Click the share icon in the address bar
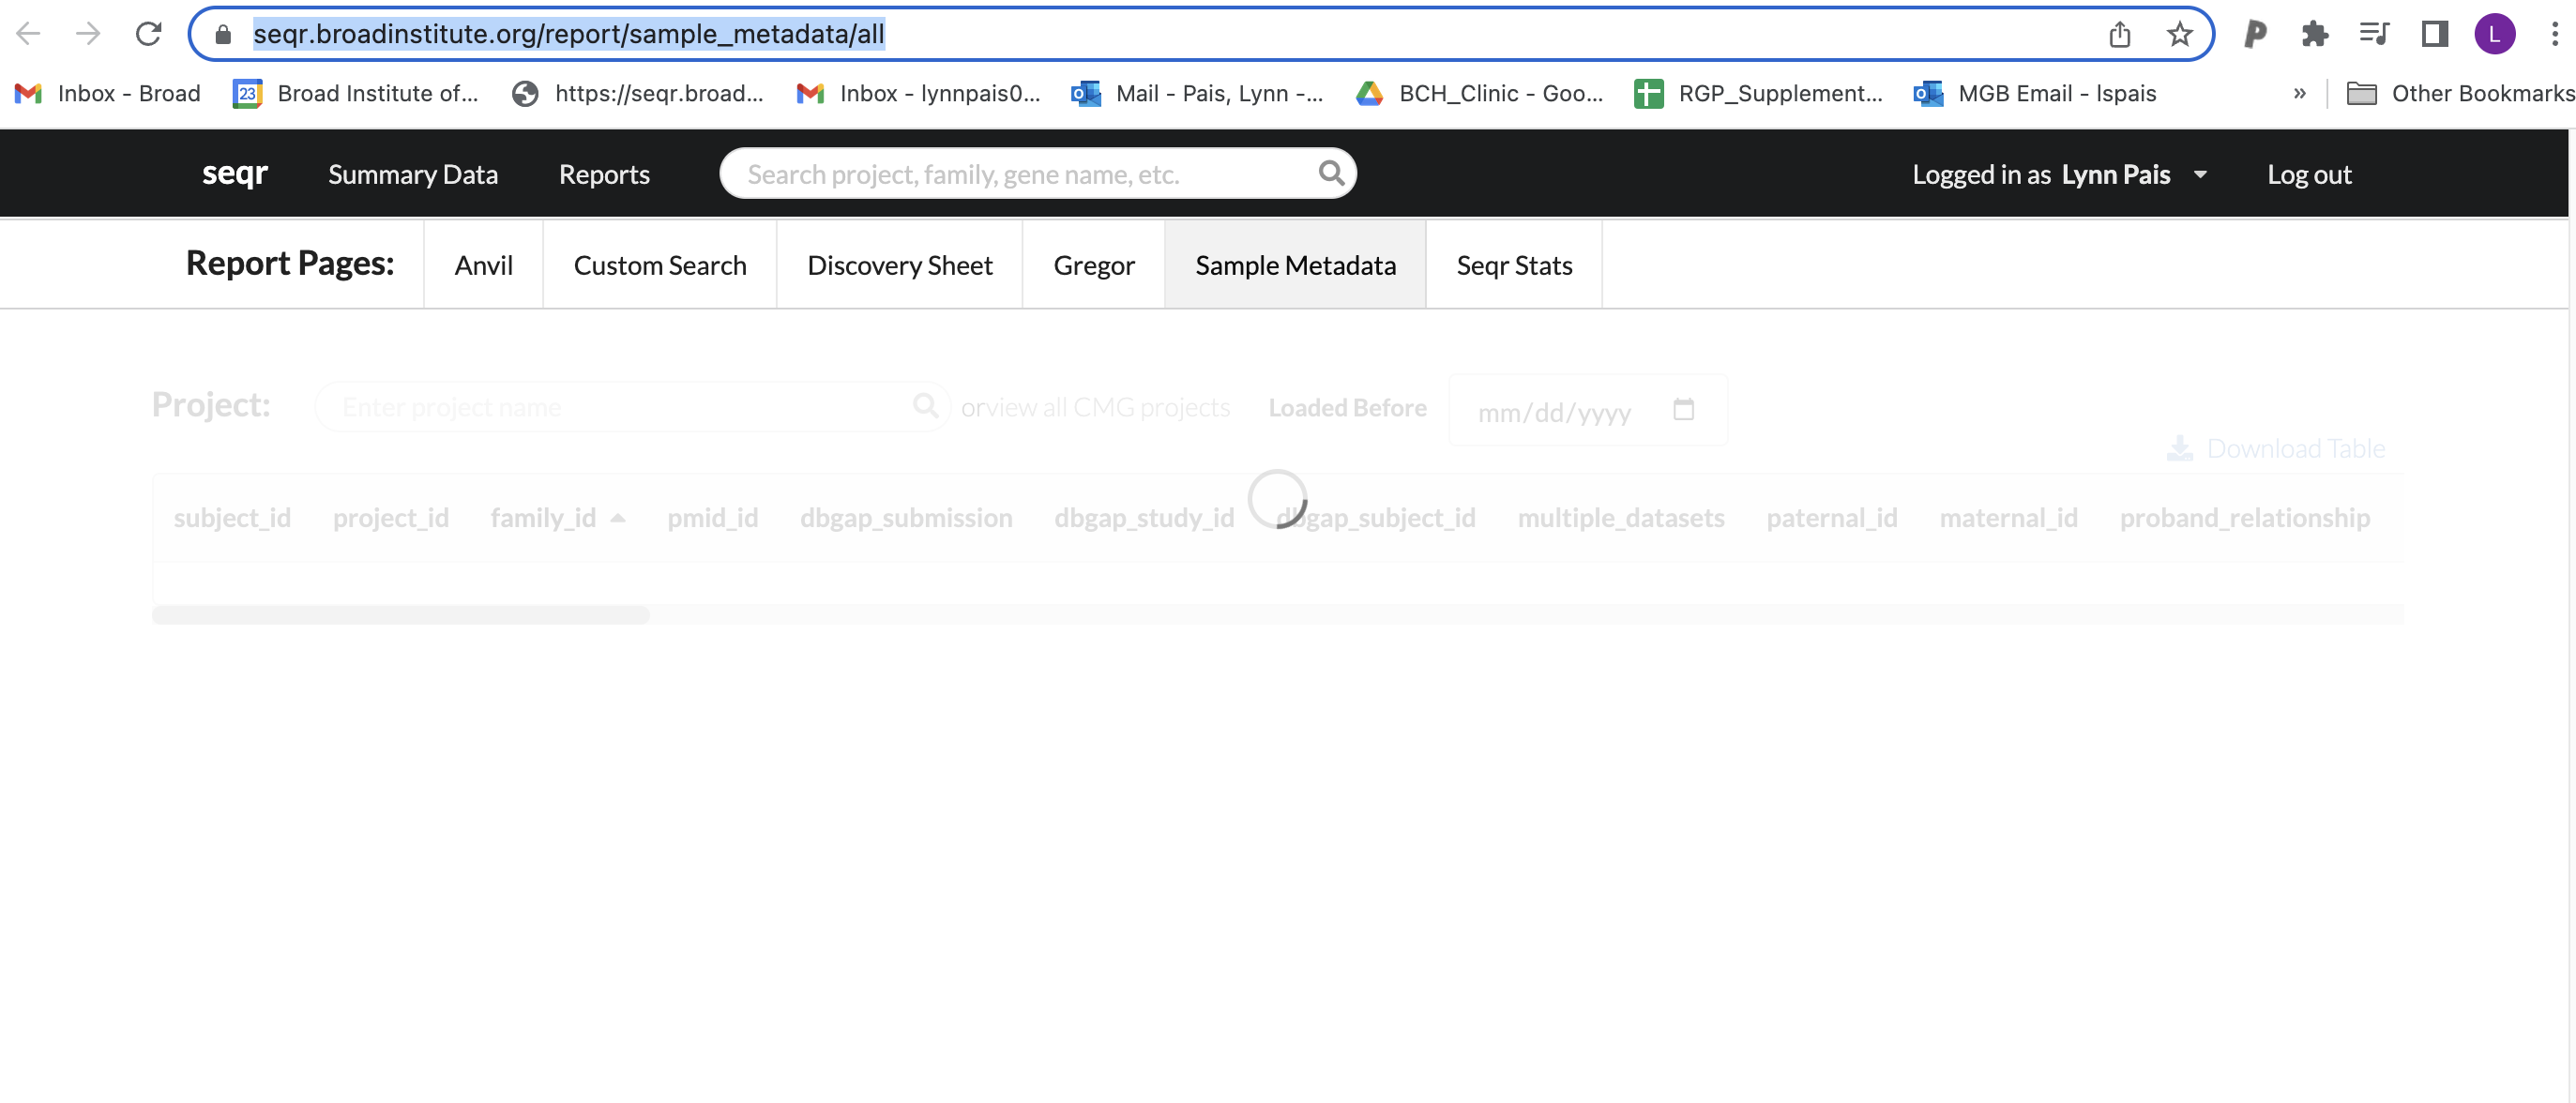 coord(2119,33)
